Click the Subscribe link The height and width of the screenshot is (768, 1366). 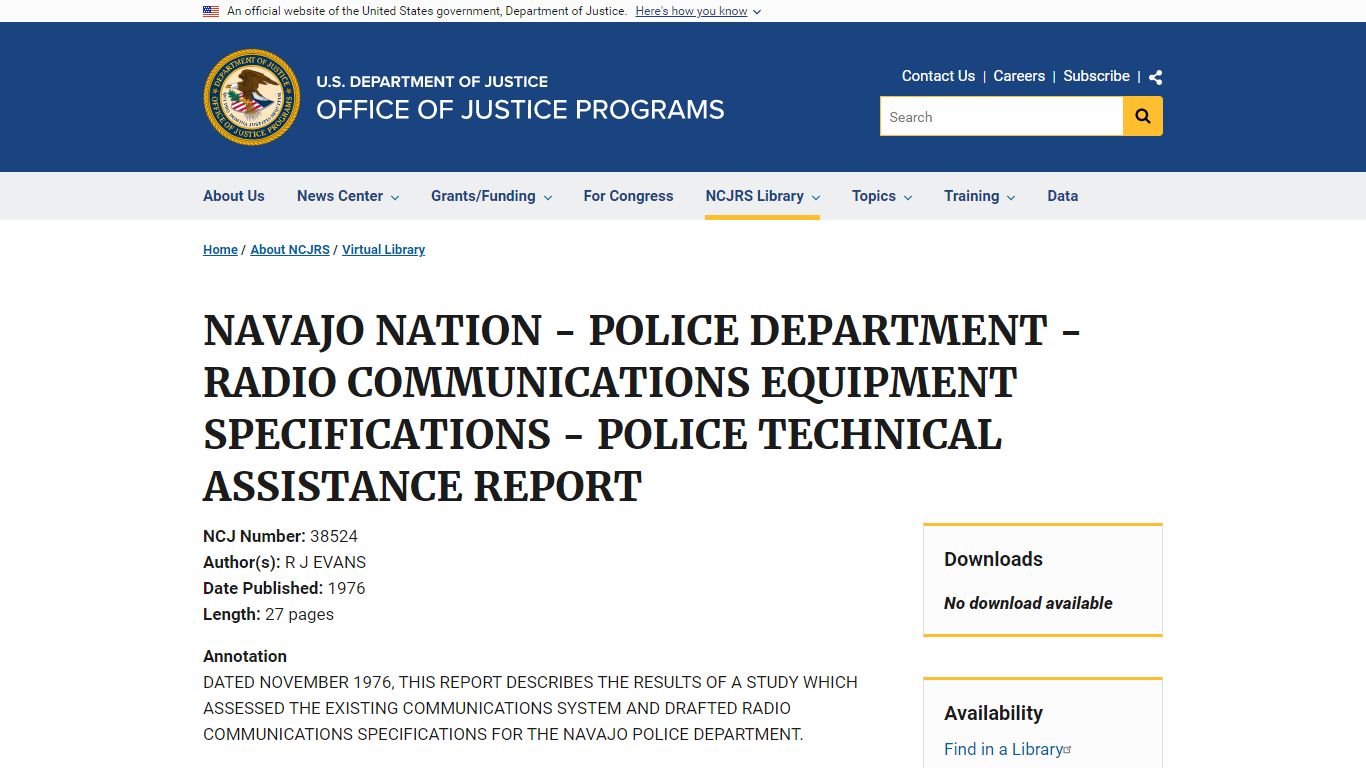pyautogui.click(x=1096, y=76)
